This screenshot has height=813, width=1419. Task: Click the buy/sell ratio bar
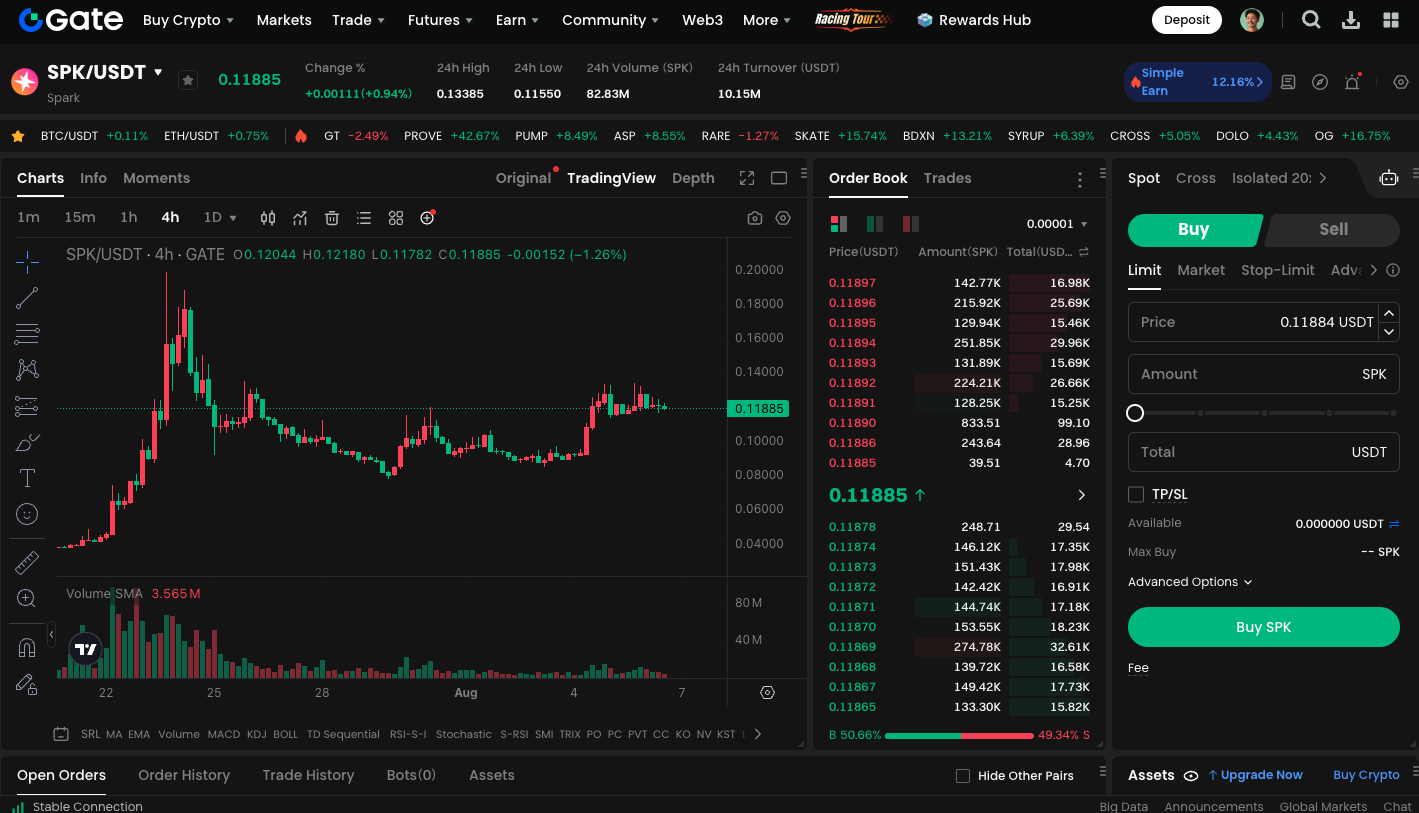point(959,736)
